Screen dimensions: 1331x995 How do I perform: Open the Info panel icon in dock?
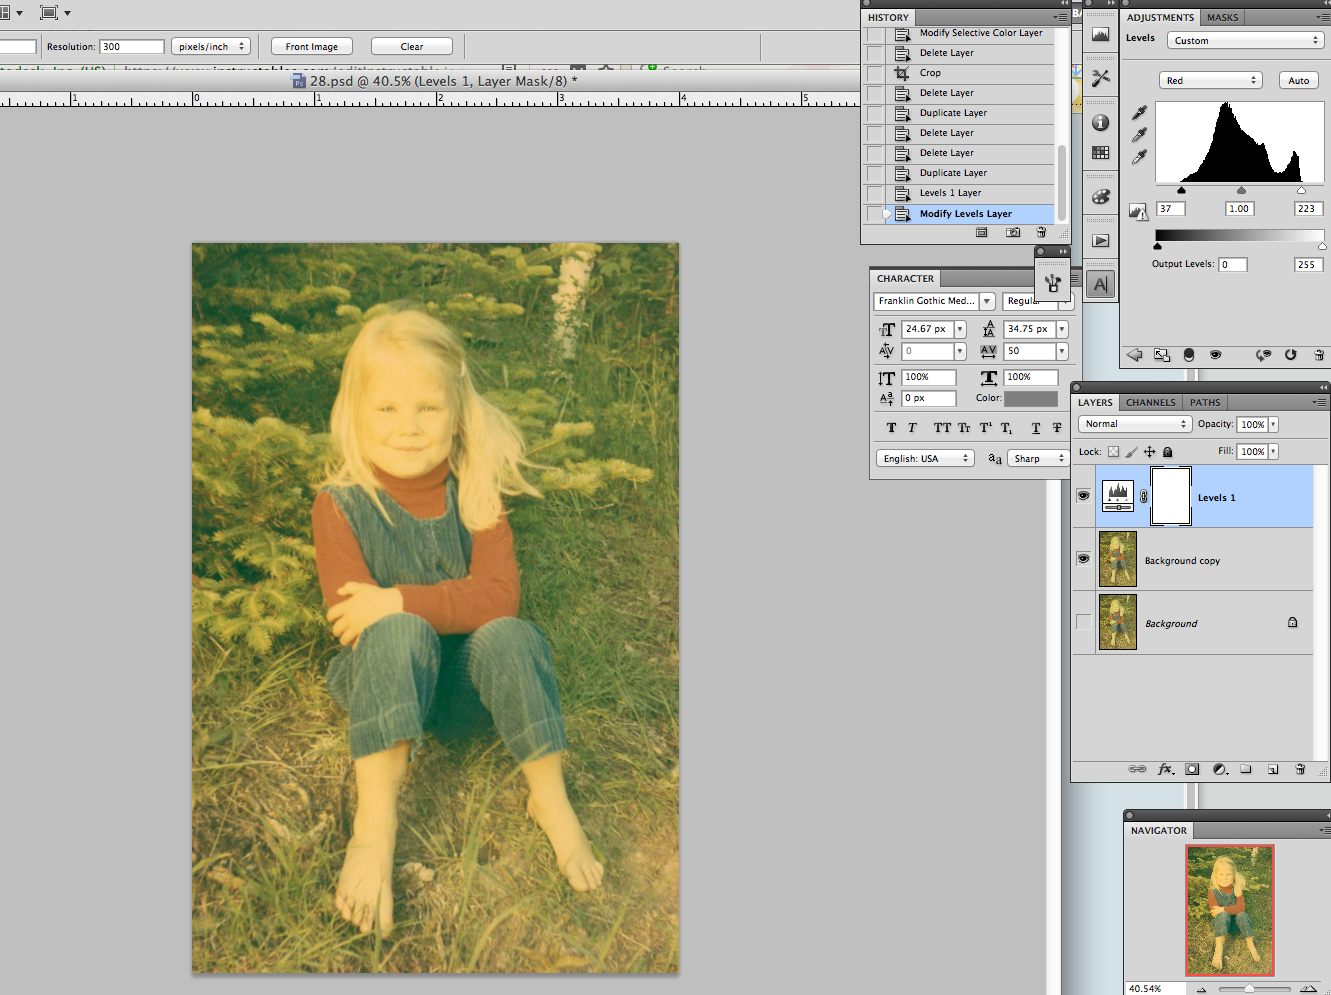pos(1101,122)
